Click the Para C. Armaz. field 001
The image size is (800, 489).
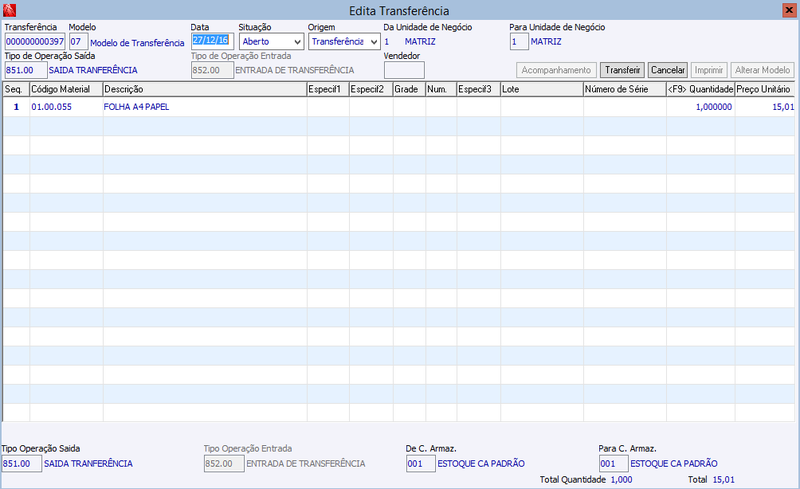[x=614, y=464]
